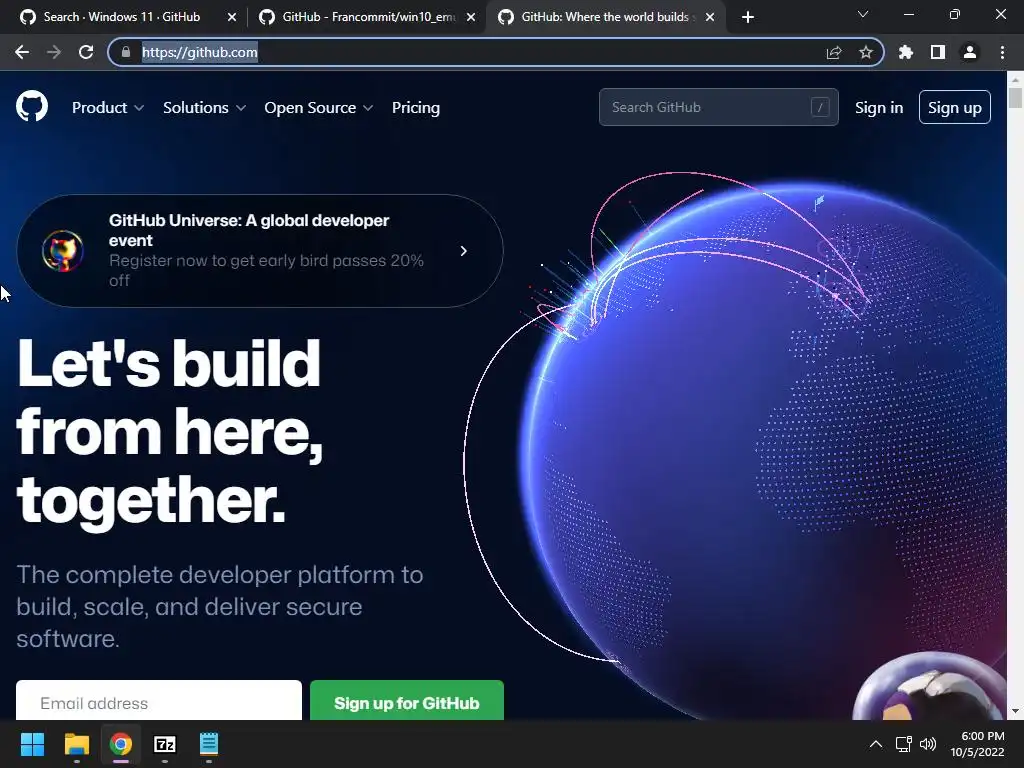
Task: Close the Francommit/win10_emu tab
Action: click(471, 17)
